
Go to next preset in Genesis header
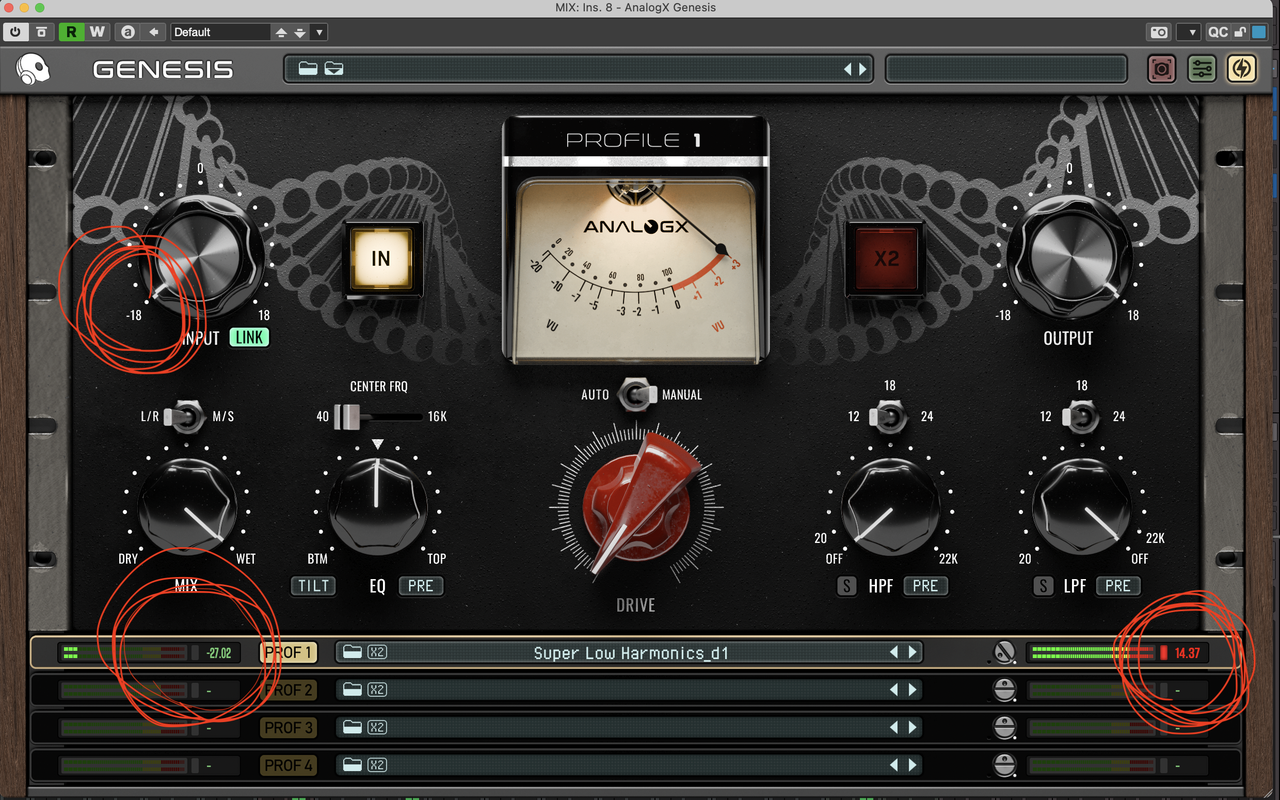tap(862, 69)
